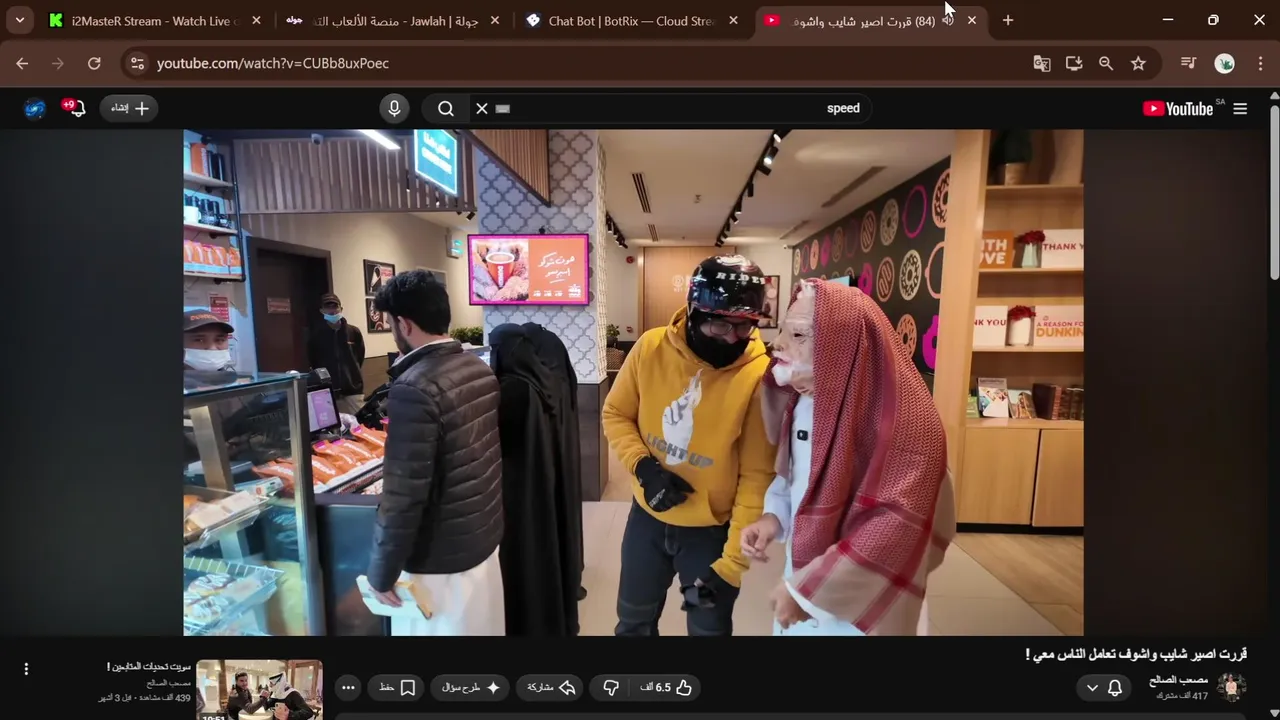Open the YouTube account avatar menu
Viewport: 1280px width, 720px height.
tap(35, 108)
